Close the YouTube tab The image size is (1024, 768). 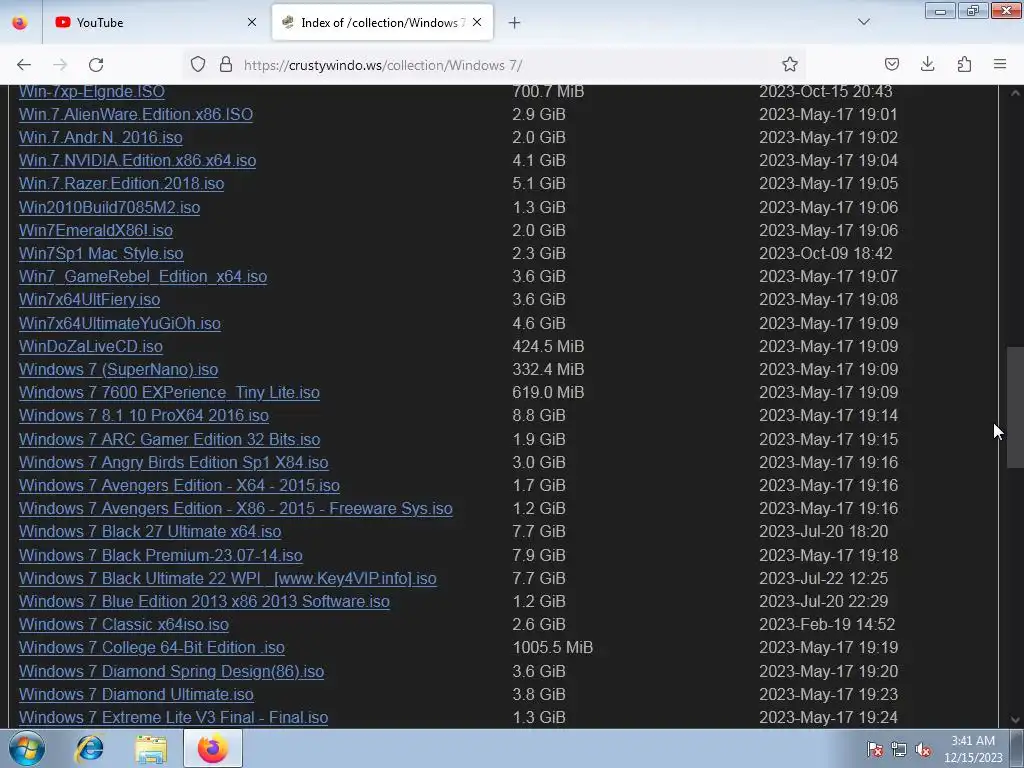click(x=252, y=23)
